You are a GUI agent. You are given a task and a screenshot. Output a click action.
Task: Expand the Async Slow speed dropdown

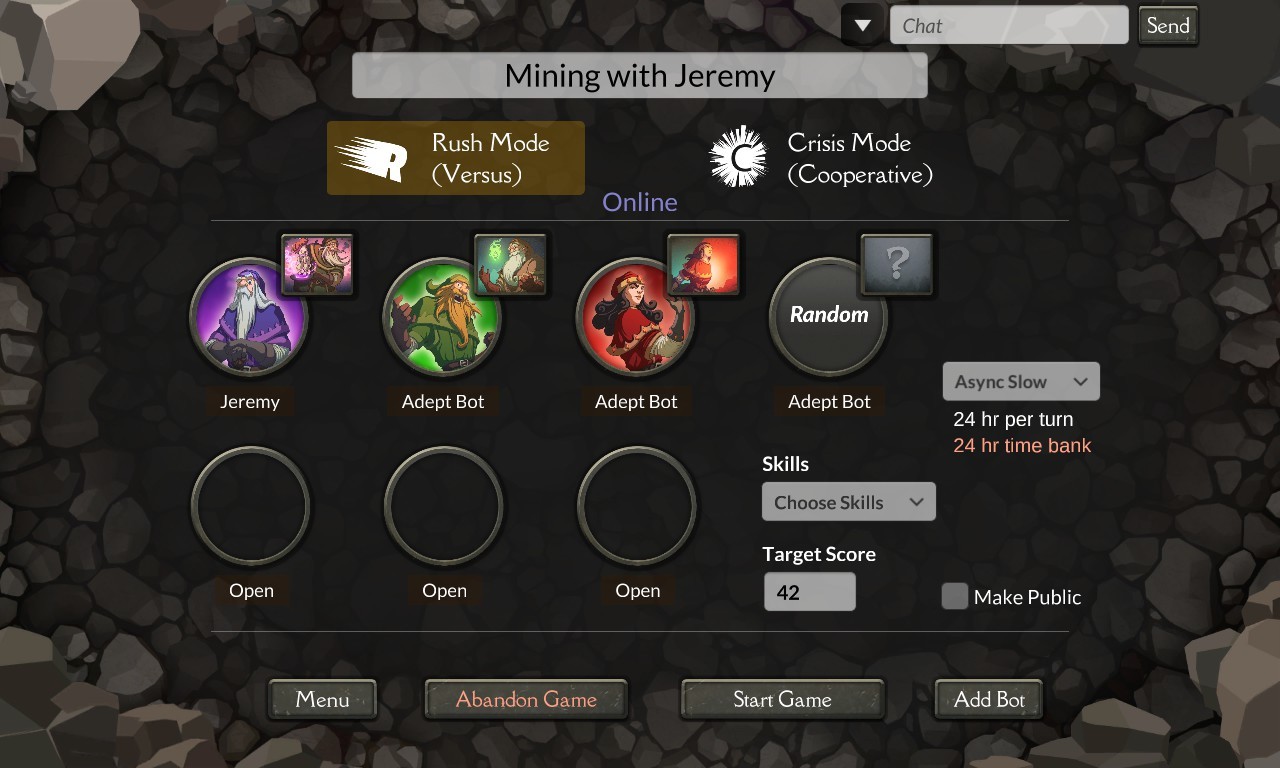pyautogui.click(x=1021, y=381)
